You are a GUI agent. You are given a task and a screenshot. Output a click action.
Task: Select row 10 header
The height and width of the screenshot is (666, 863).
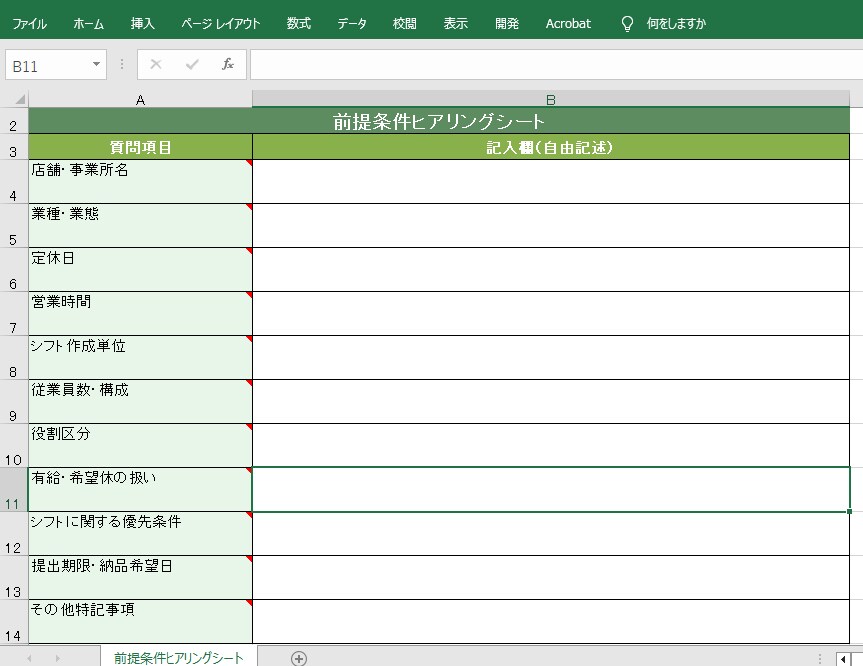pyautogui.click(x=14, y=446)
